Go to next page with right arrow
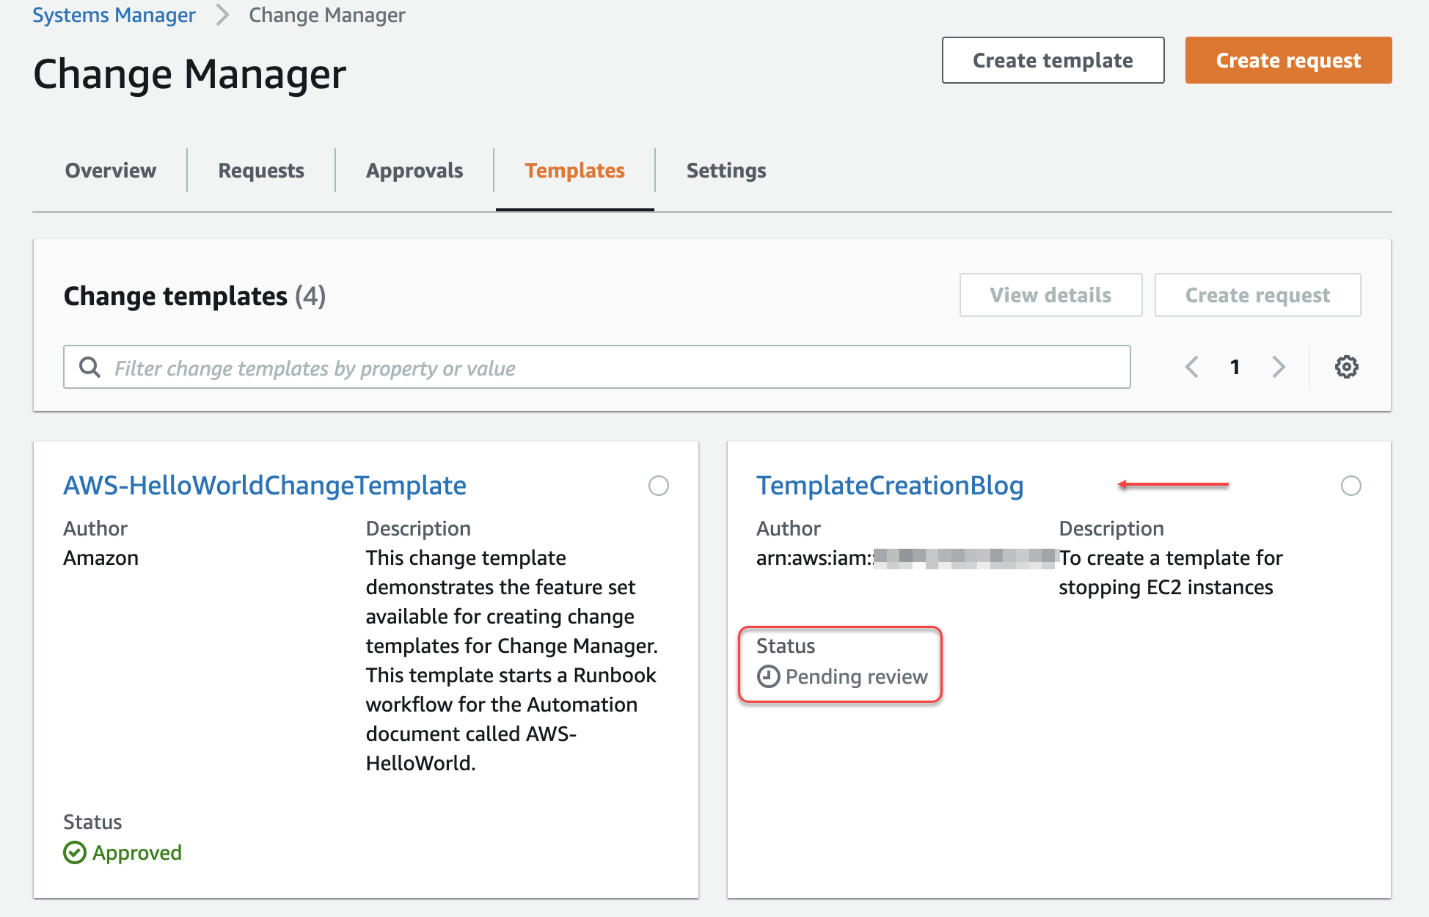Screen dimensions: 1429x917 pos(1280,367)
